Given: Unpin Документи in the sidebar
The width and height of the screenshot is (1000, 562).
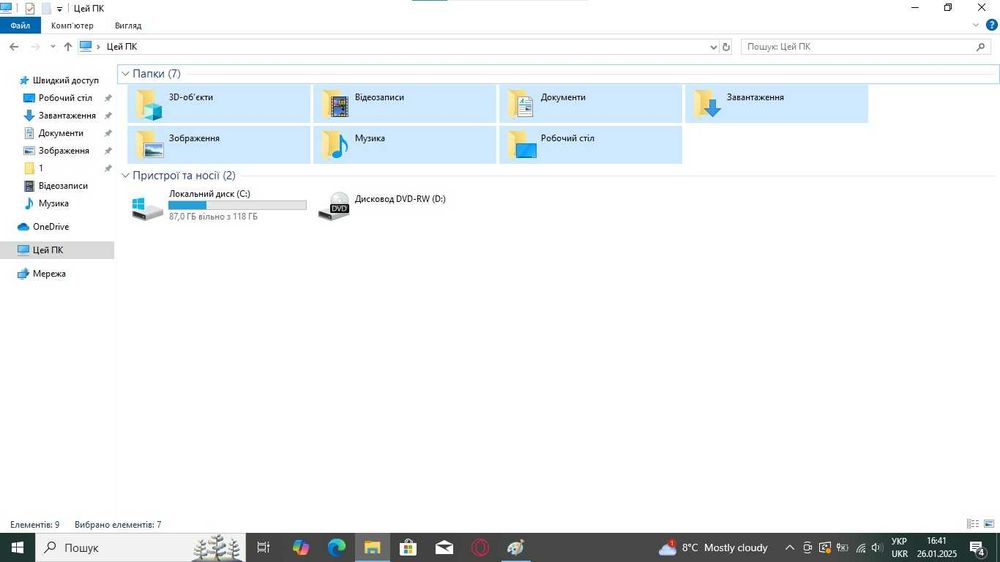Looking at the screenshot, I should tap(108, 133).
